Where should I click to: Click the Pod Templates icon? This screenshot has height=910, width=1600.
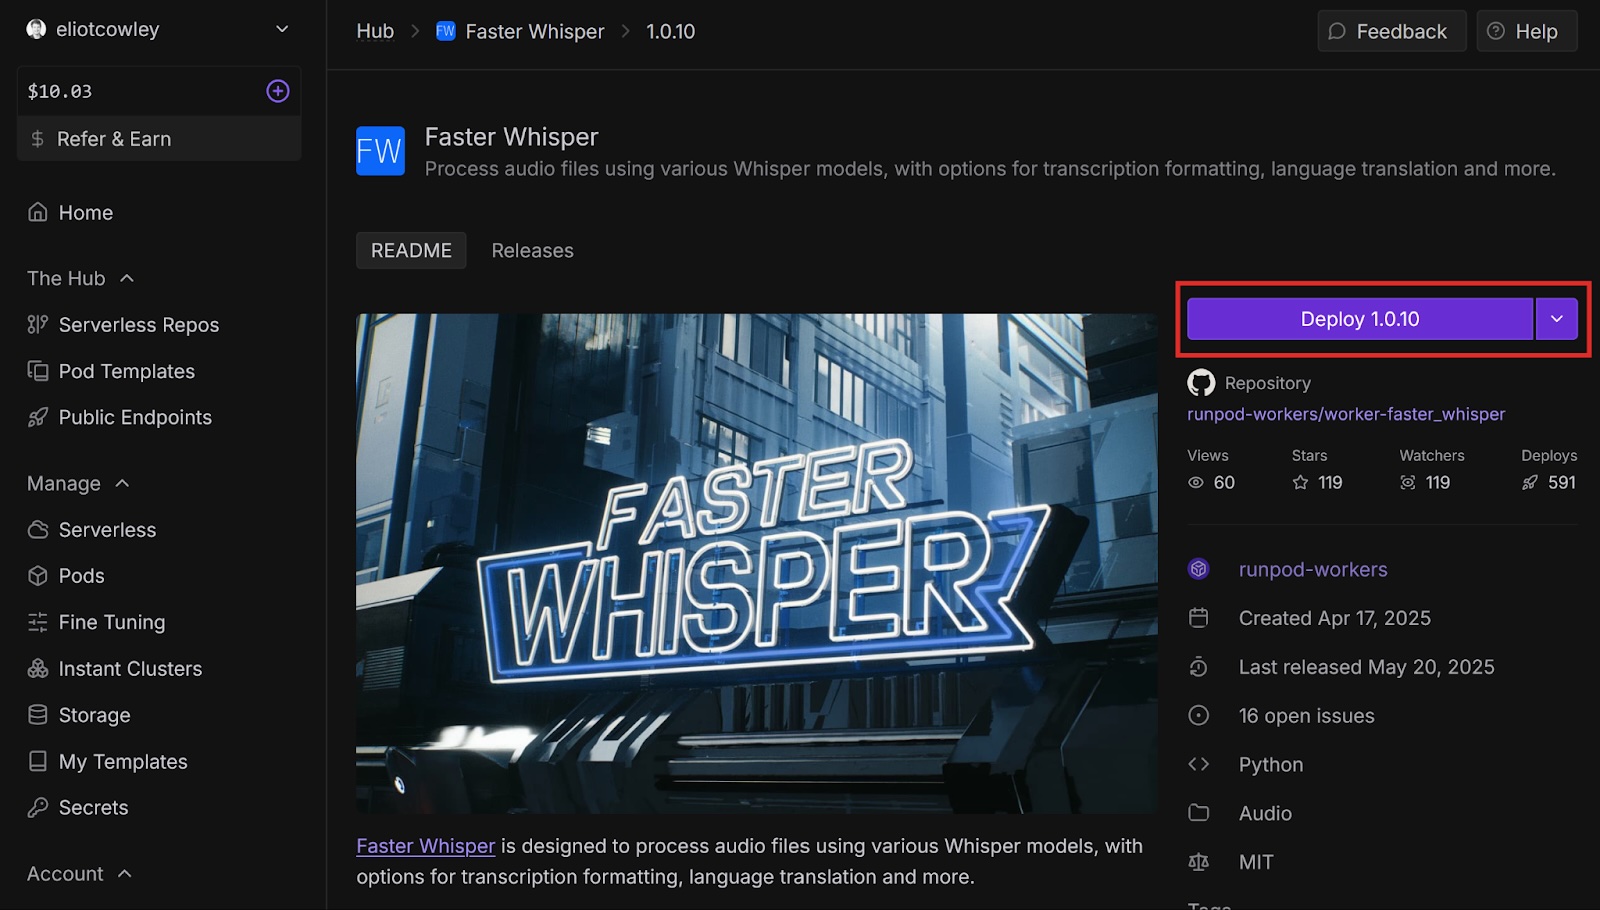[38, 371]
